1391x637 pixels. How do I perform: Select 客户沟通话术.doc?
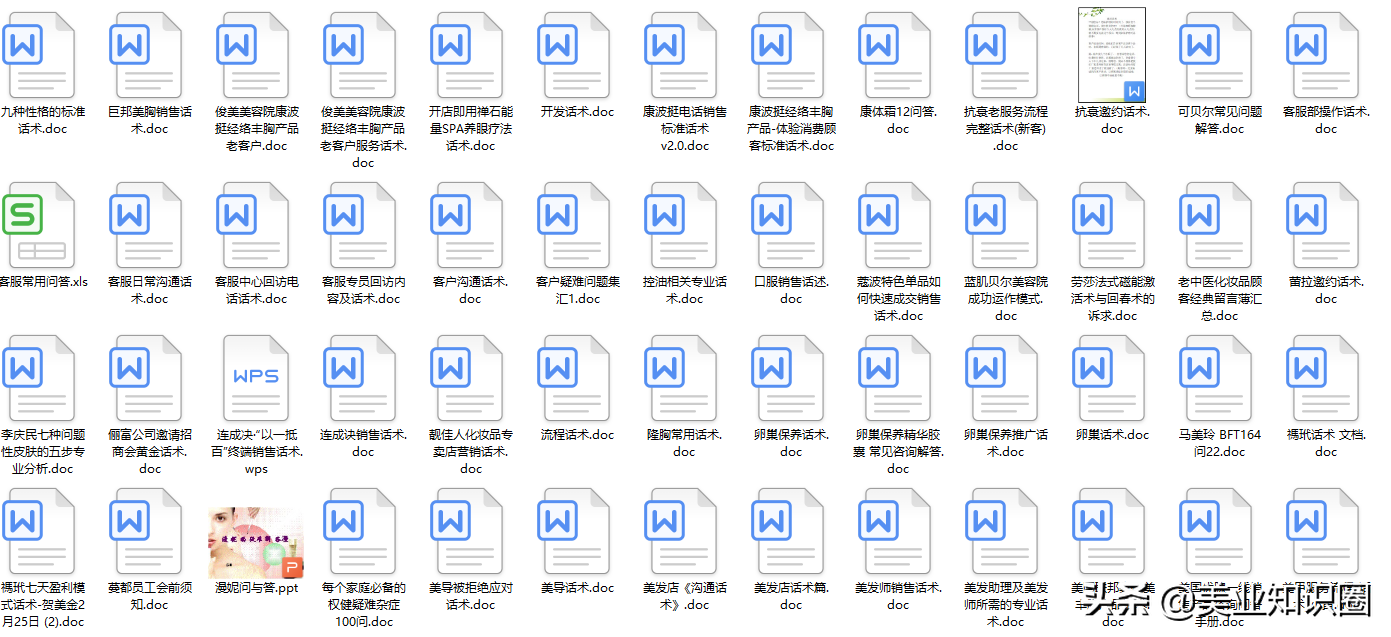pyautogui.click(x=469, y=225)
